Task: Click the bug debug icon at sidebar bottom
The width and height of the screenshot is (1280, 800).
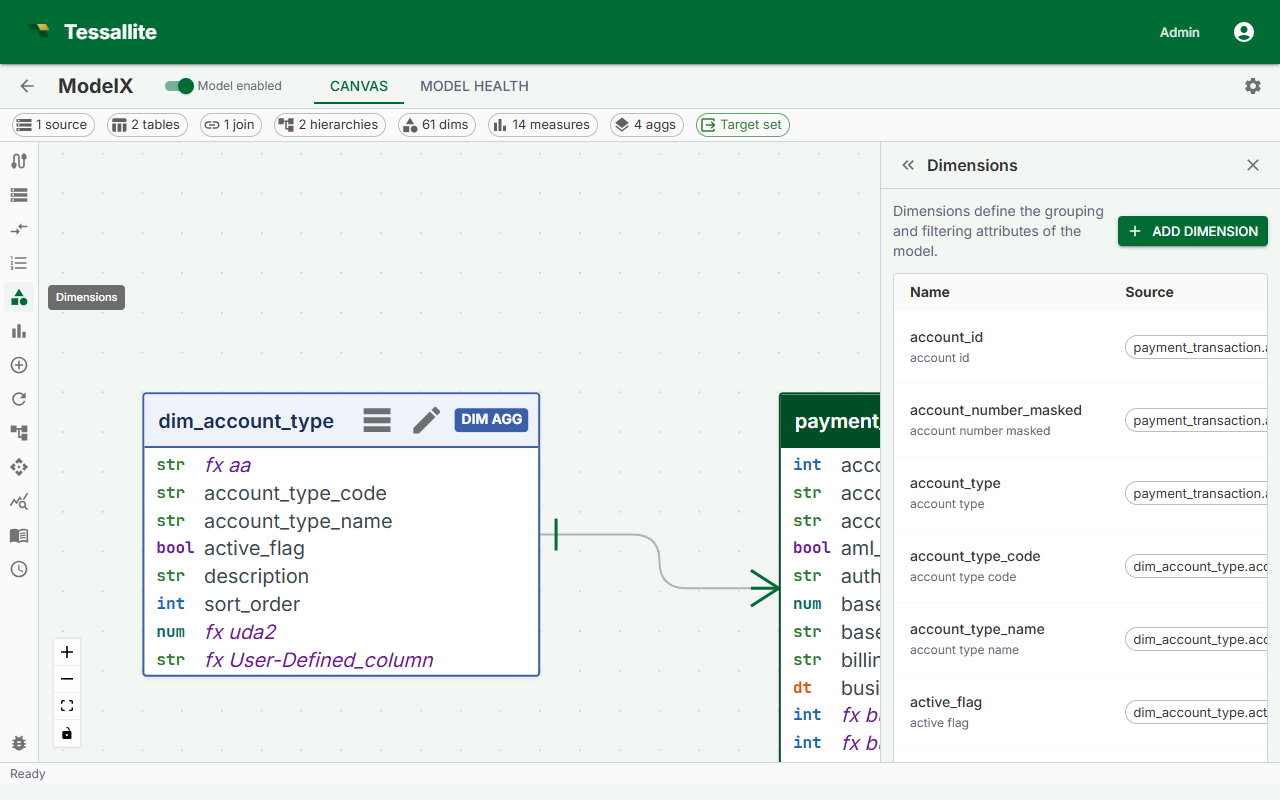Action: (x=19, y=743)
